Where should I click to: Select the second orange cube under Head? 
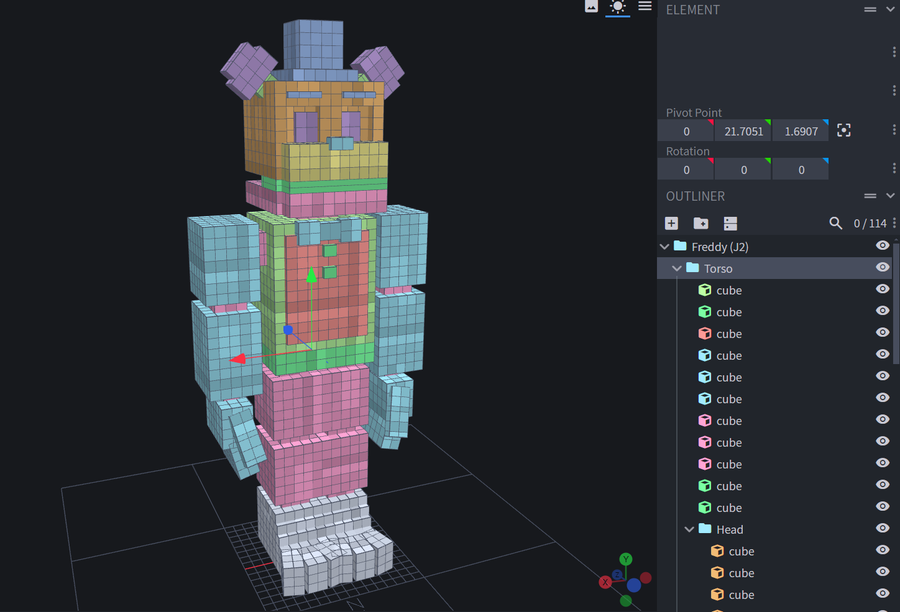point(775,573)
